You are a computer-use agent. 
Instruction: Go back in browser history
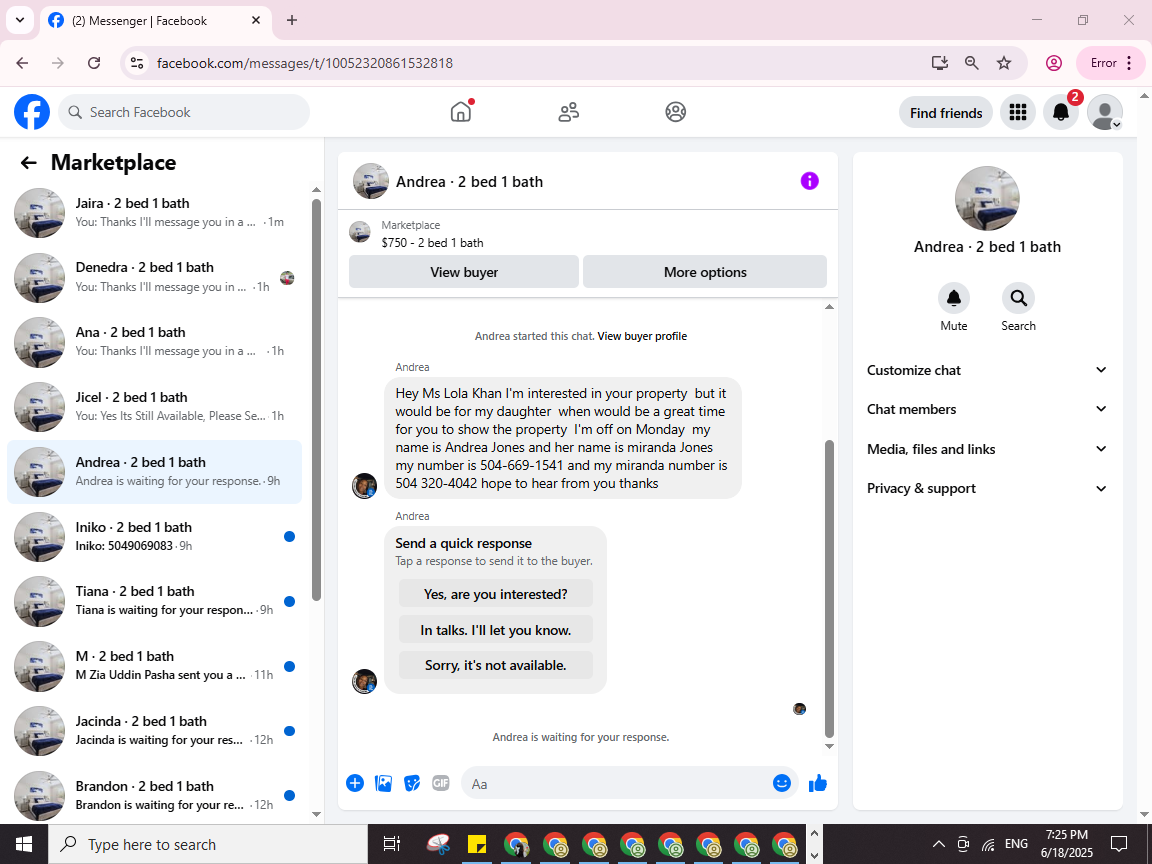[22, 63]
